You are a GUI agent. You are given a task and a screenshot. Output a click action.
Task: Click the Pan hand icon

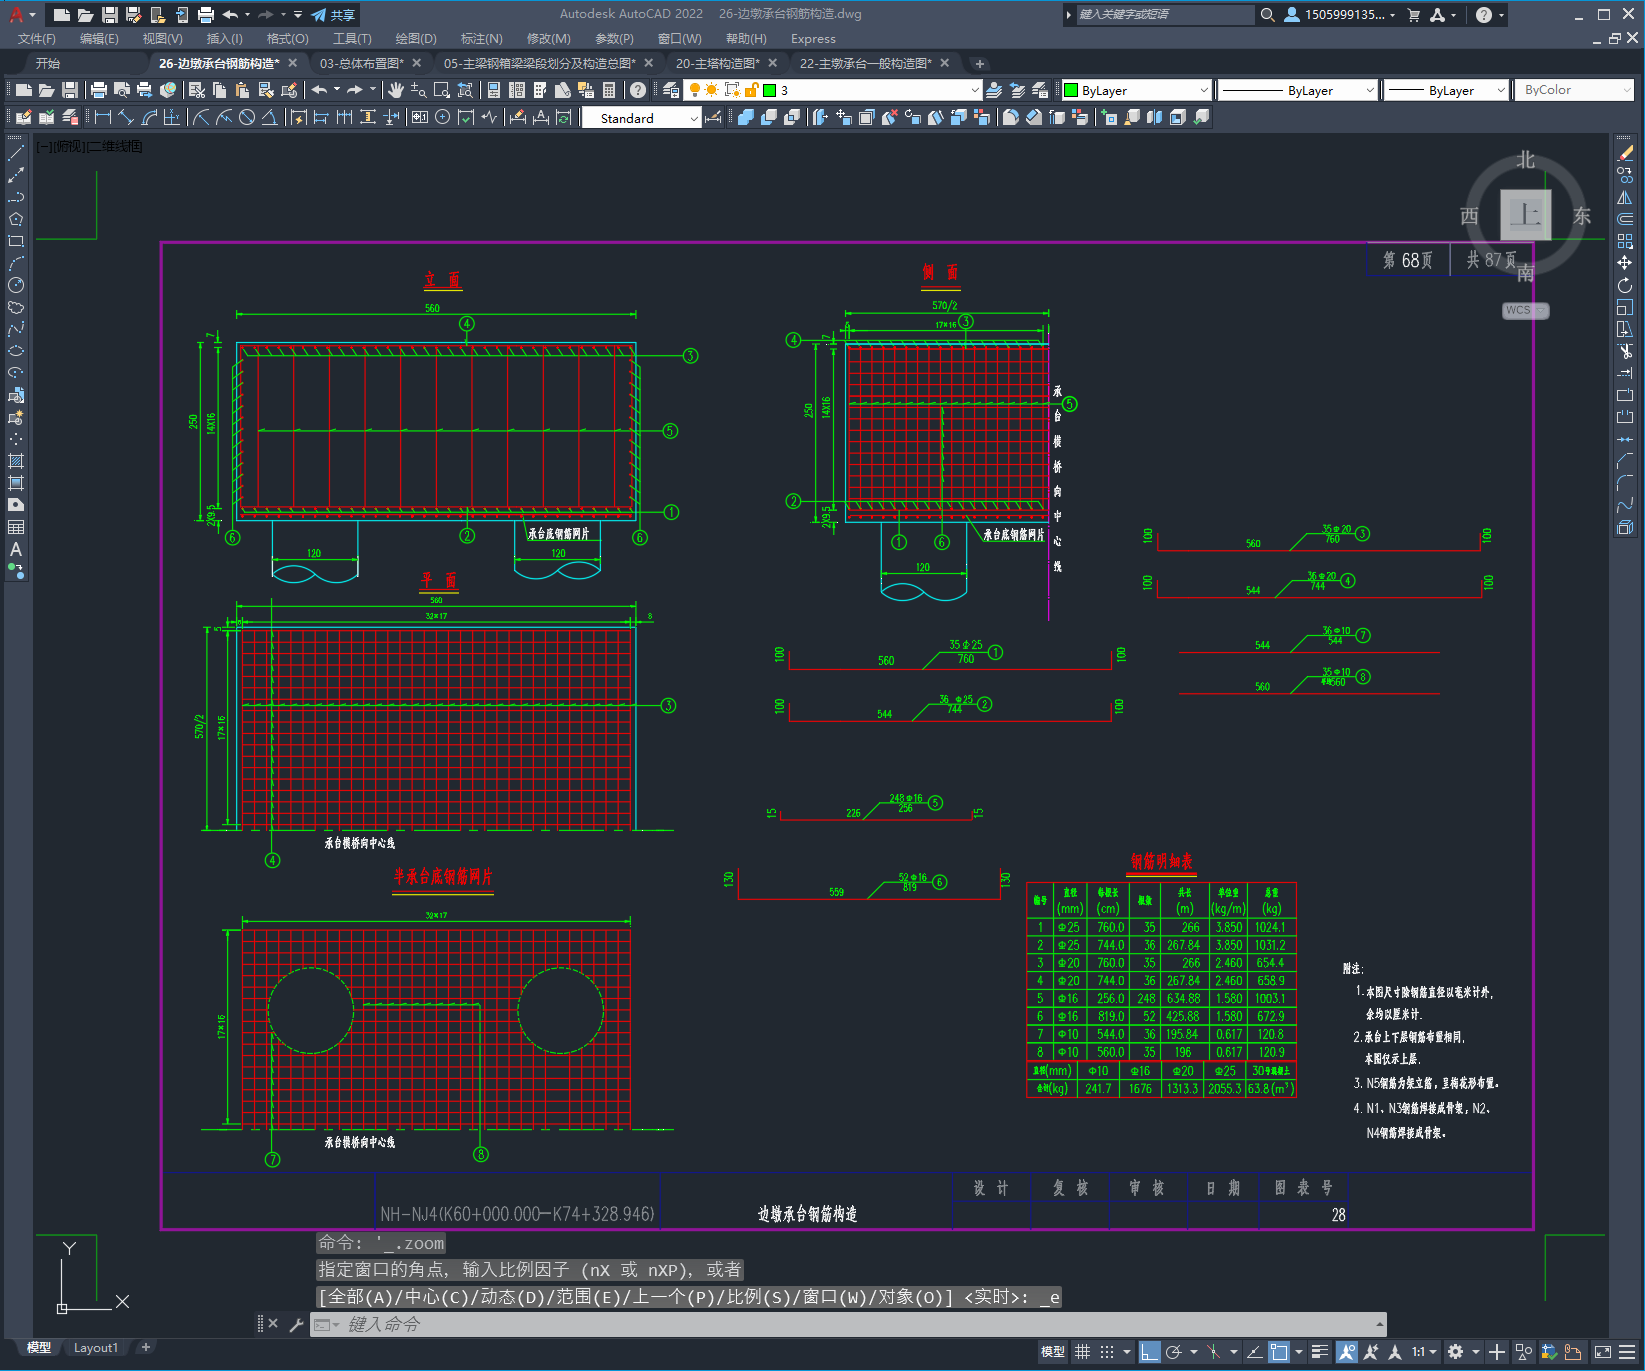396,90
